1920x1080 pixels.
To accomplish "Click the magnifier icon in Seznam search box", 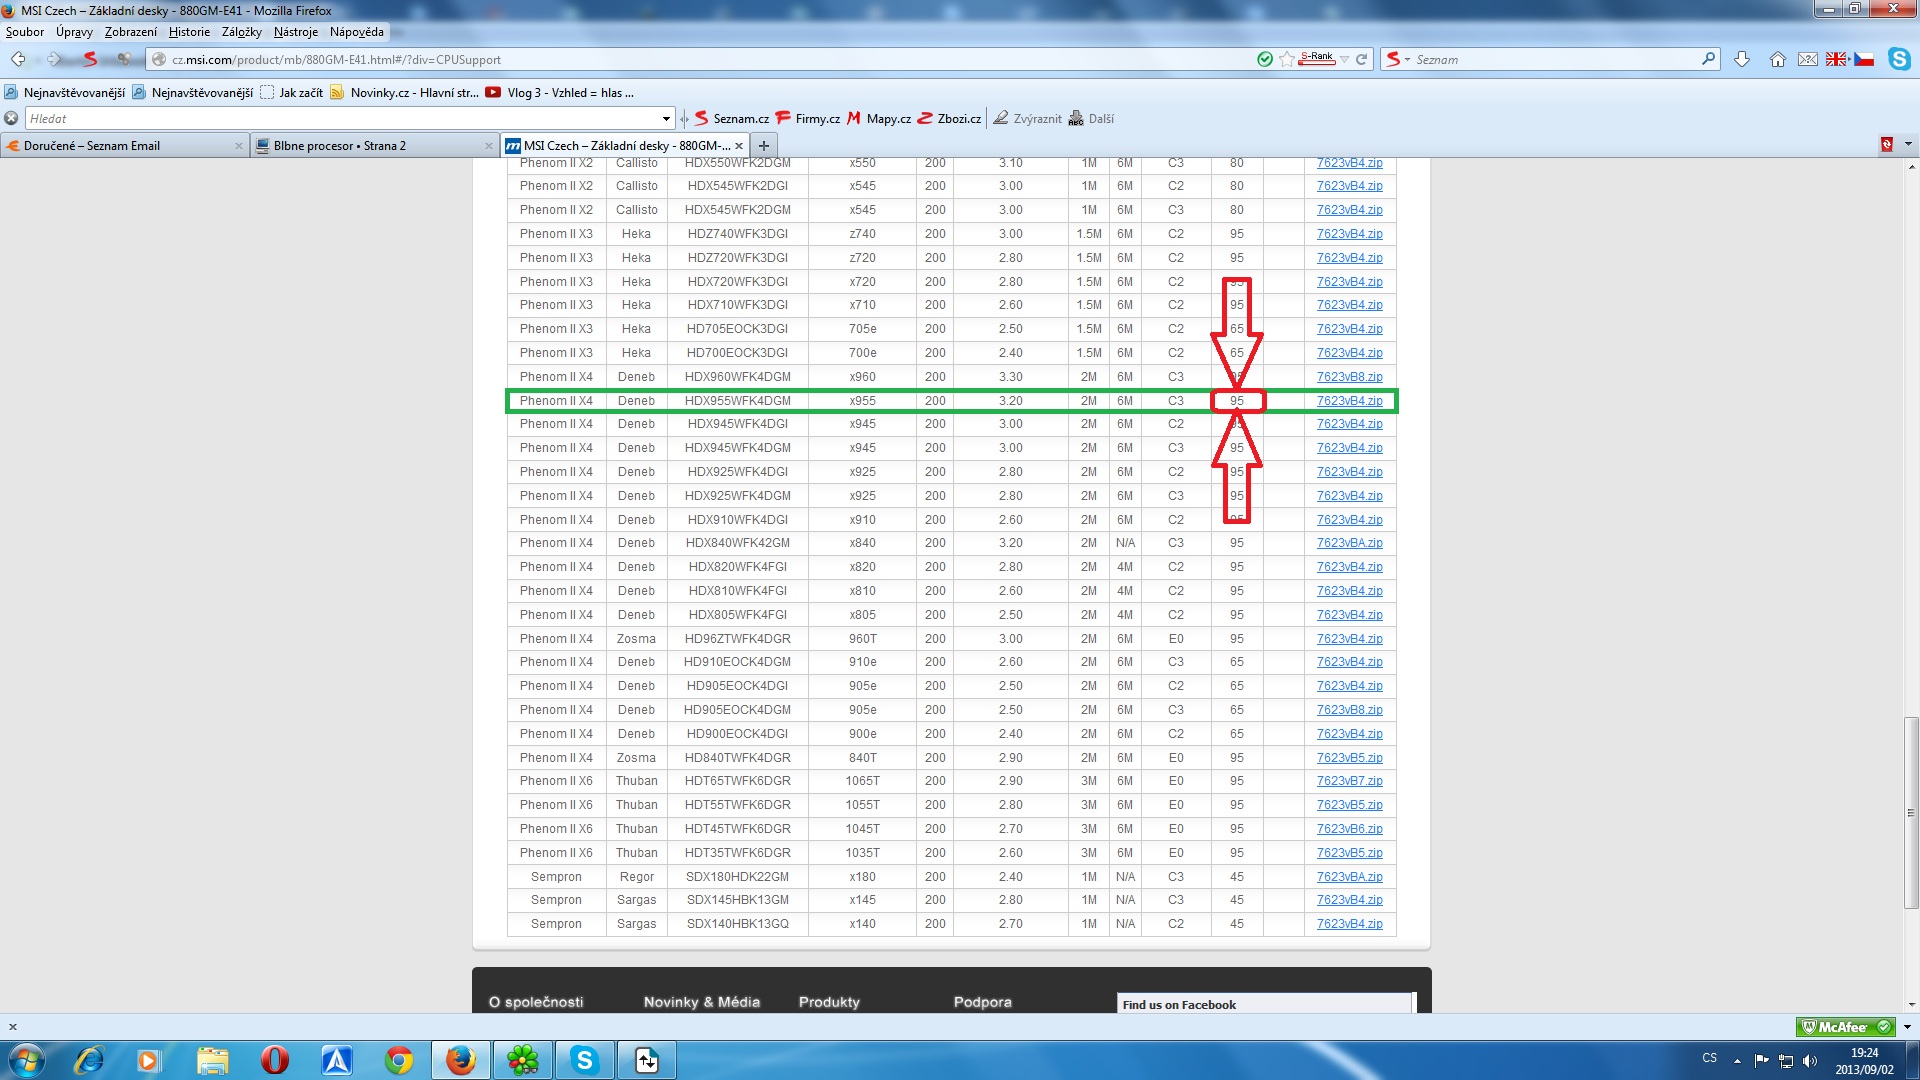I will (x=1708, y=59).
